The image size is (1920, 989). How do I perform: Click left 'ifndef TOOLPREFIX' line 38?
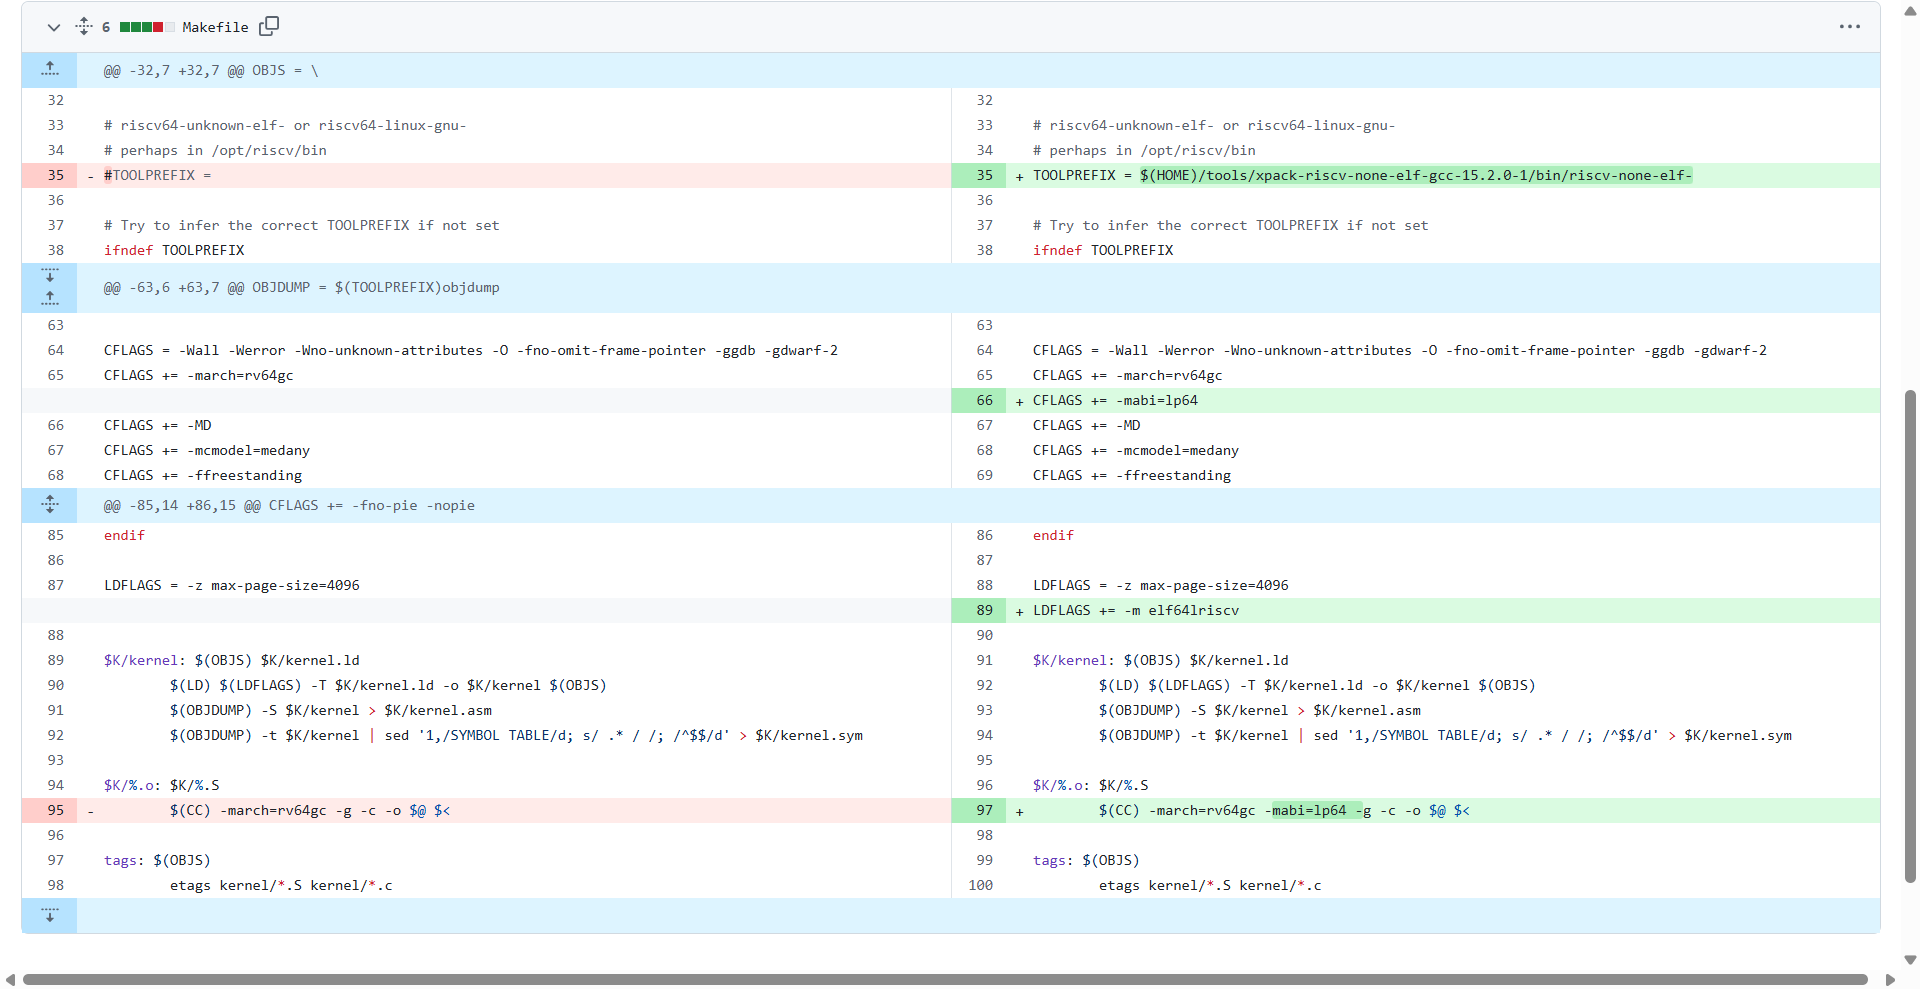pyautogui.click(x=174, y=250)
